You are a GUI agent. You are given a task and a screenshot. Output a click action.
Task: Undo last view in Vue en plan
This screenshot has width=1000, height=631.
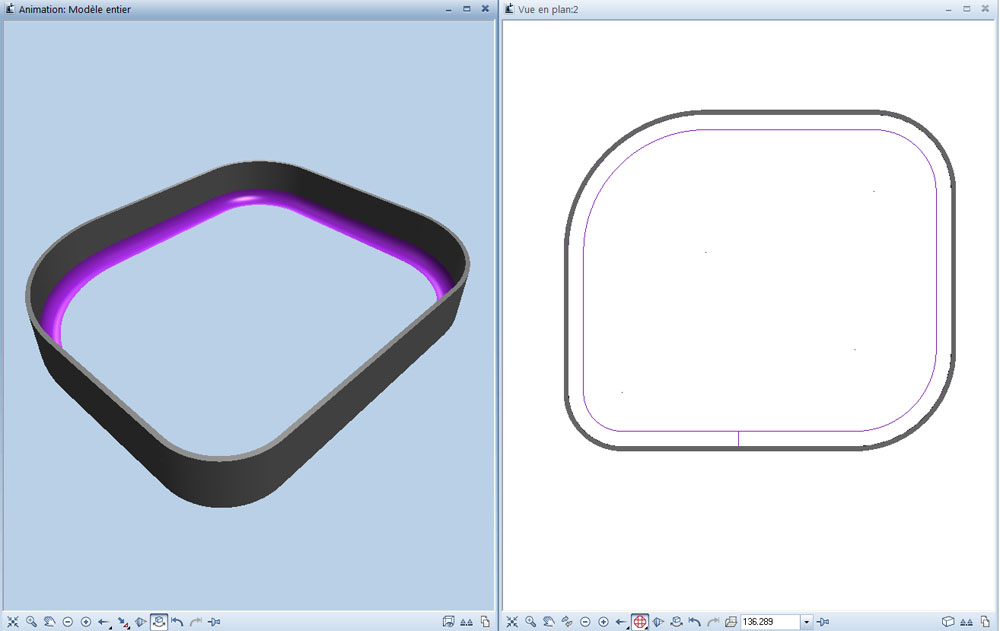695,621
